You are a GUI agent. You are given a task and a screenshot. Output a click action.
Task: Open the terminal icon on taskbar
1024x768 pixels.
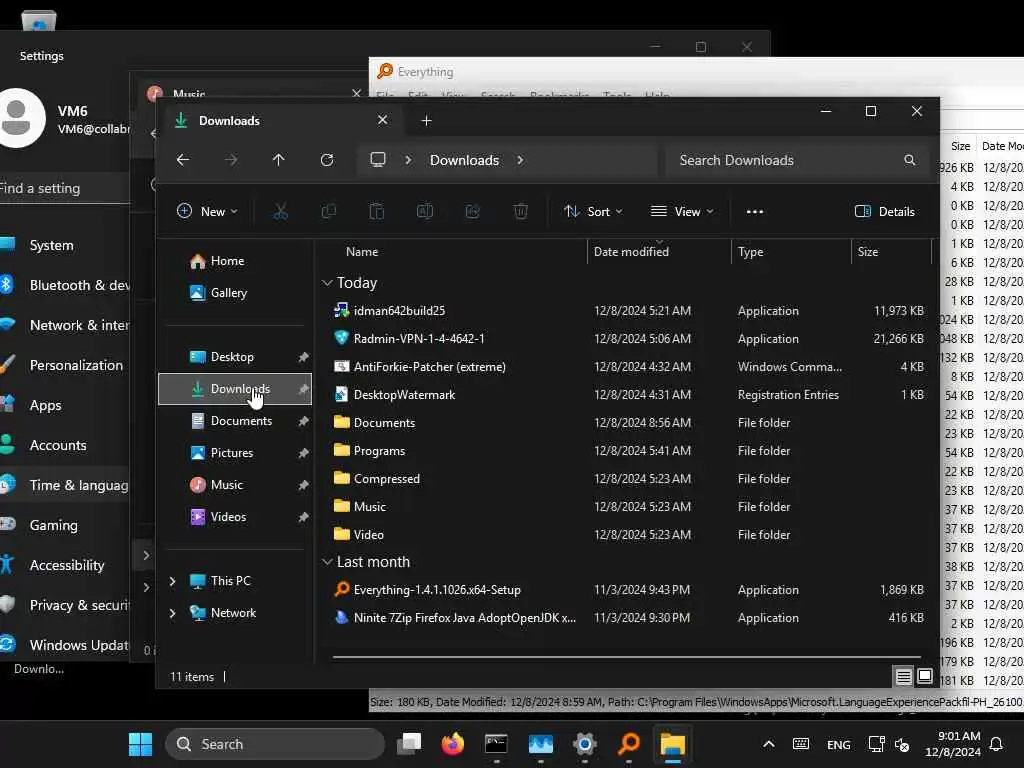pyautogui.click(x=496, y=744)
